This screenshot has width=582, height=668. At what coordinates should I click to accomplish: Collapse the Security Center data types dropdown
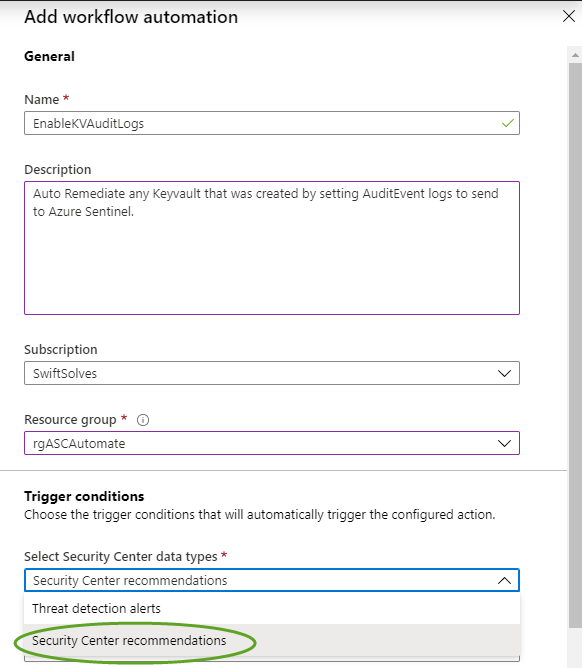(504, 580)
